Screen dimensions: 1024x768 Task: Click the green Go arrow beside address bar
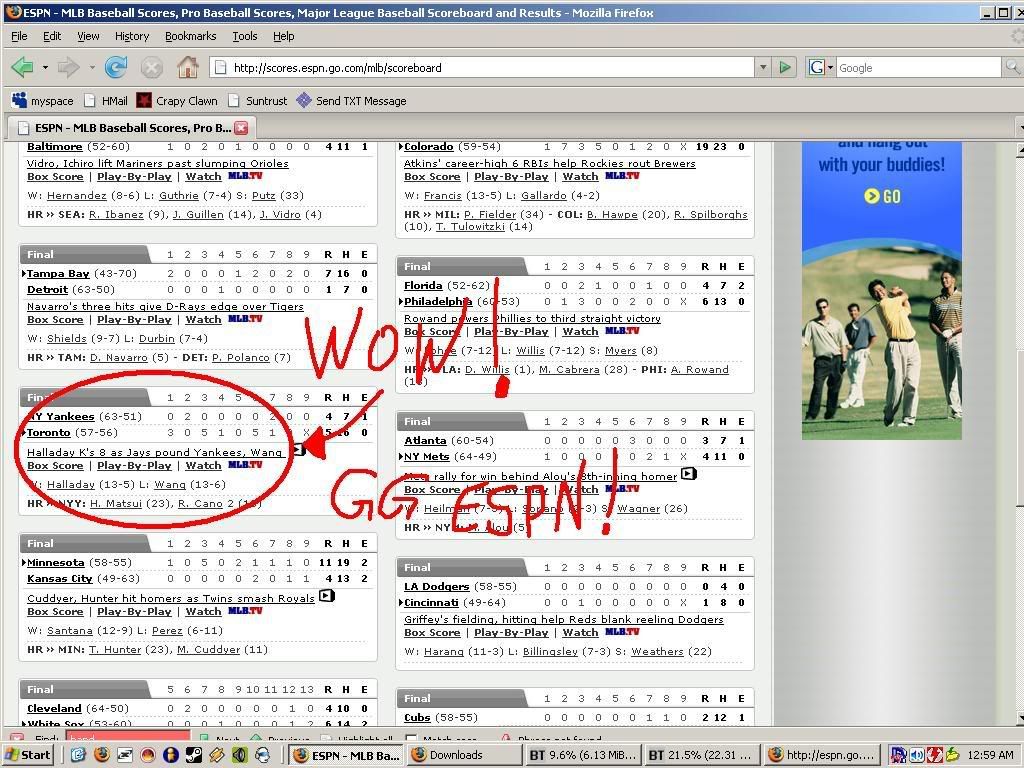click(785, 67)
